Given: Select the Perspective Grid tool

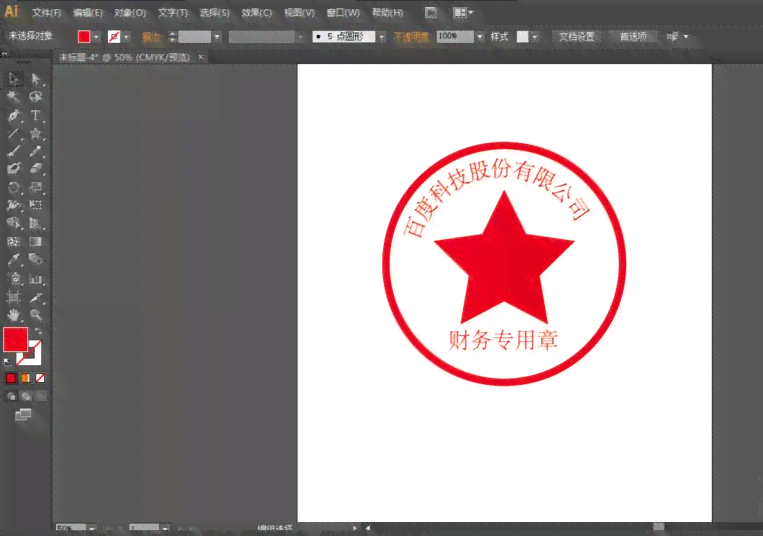Looking at the screenshot, I should pos(36,223).
